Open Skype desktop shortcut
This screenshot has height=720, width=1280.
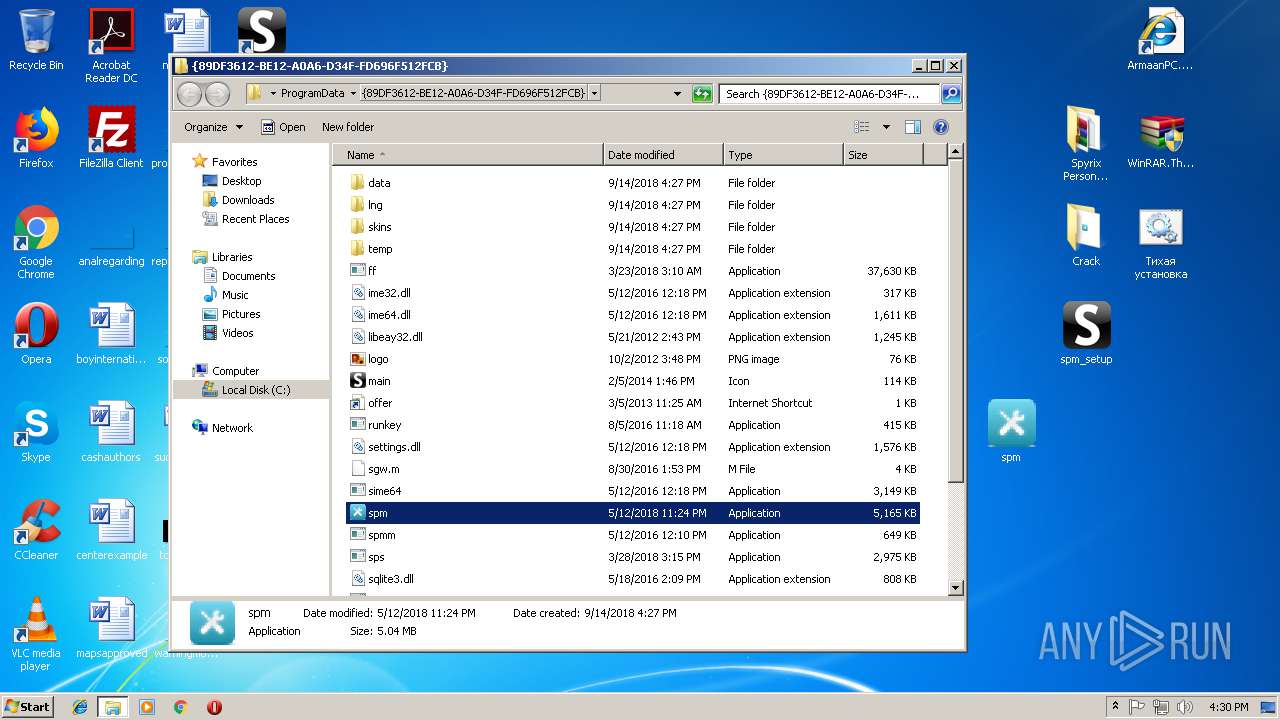click(x=36, y=432)
